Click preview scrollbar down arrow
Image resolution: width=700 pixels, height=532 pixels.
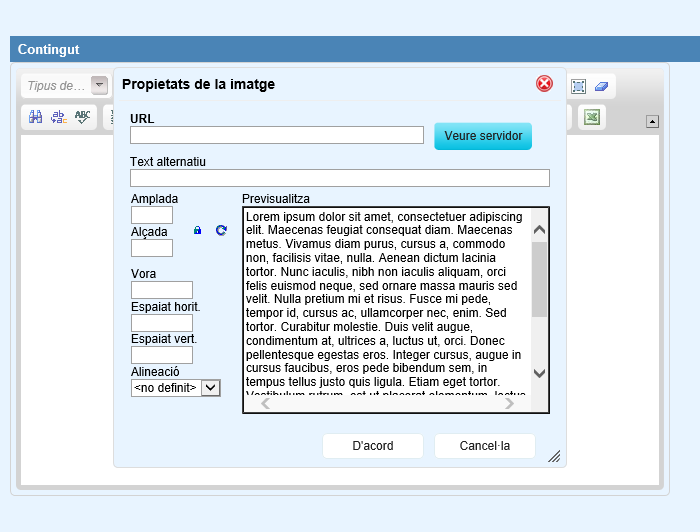[x=539, y=373]
